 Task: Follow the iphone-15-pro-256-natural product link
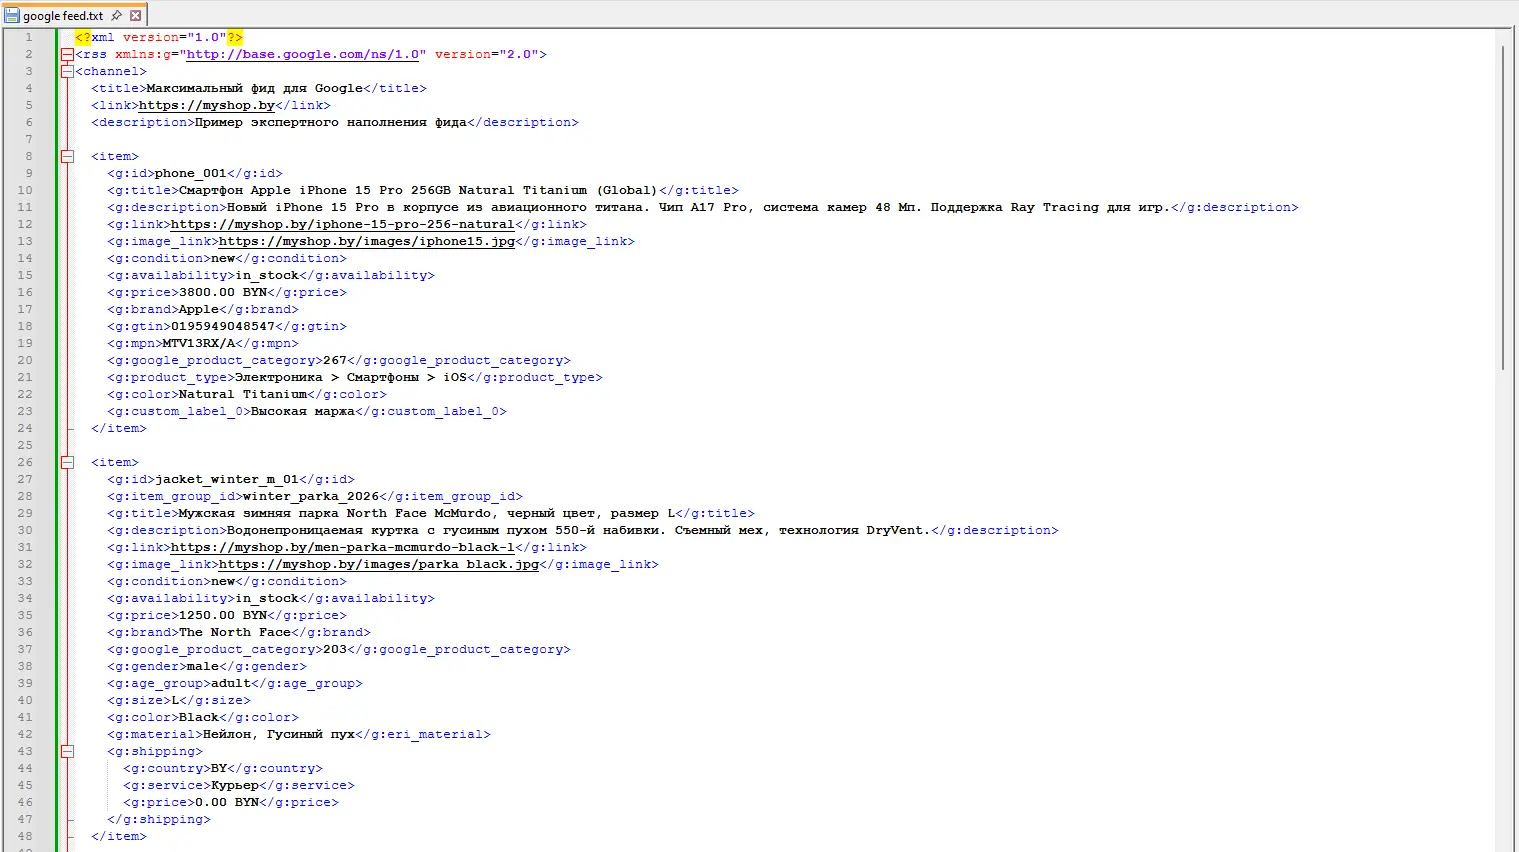tap(342, 224)
